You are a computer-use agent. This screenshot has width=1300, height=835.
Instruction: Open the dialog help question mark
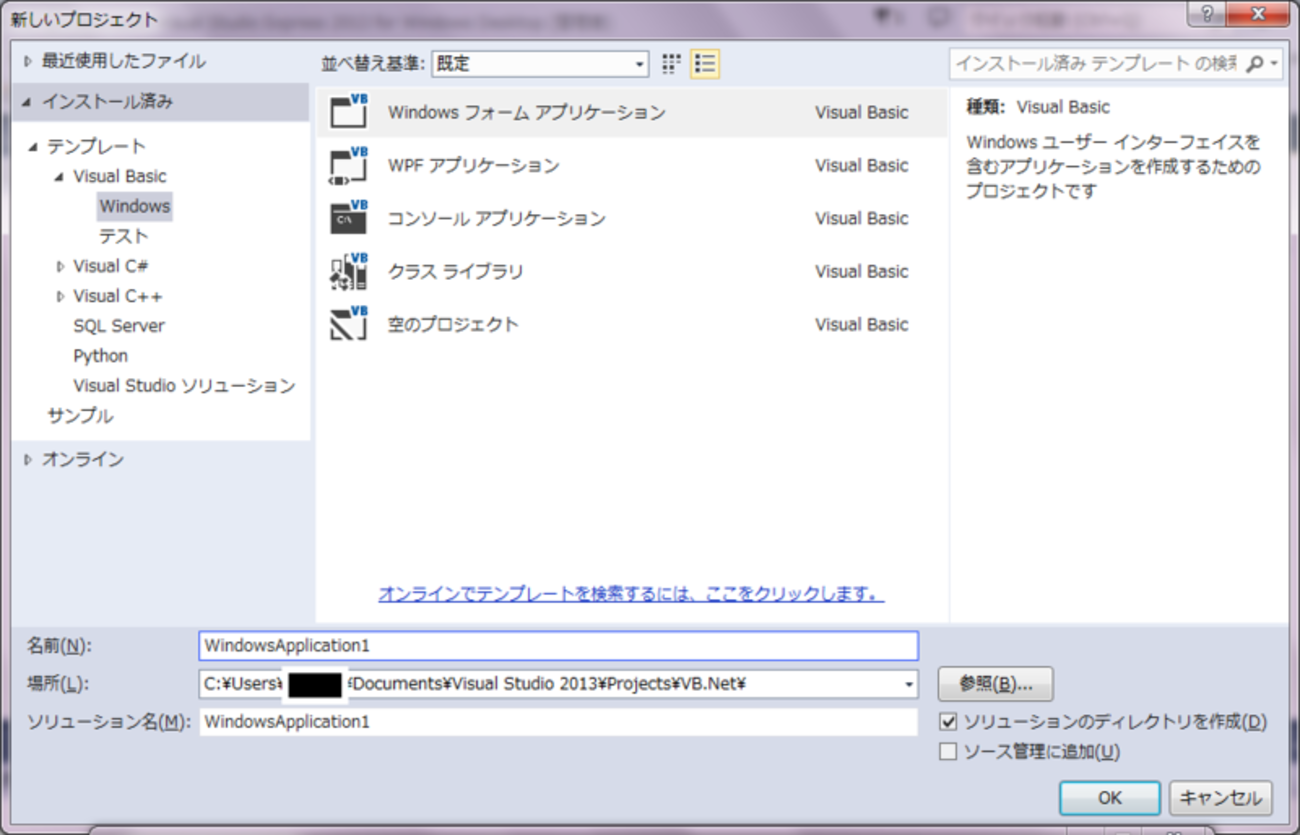point(1206,13)
